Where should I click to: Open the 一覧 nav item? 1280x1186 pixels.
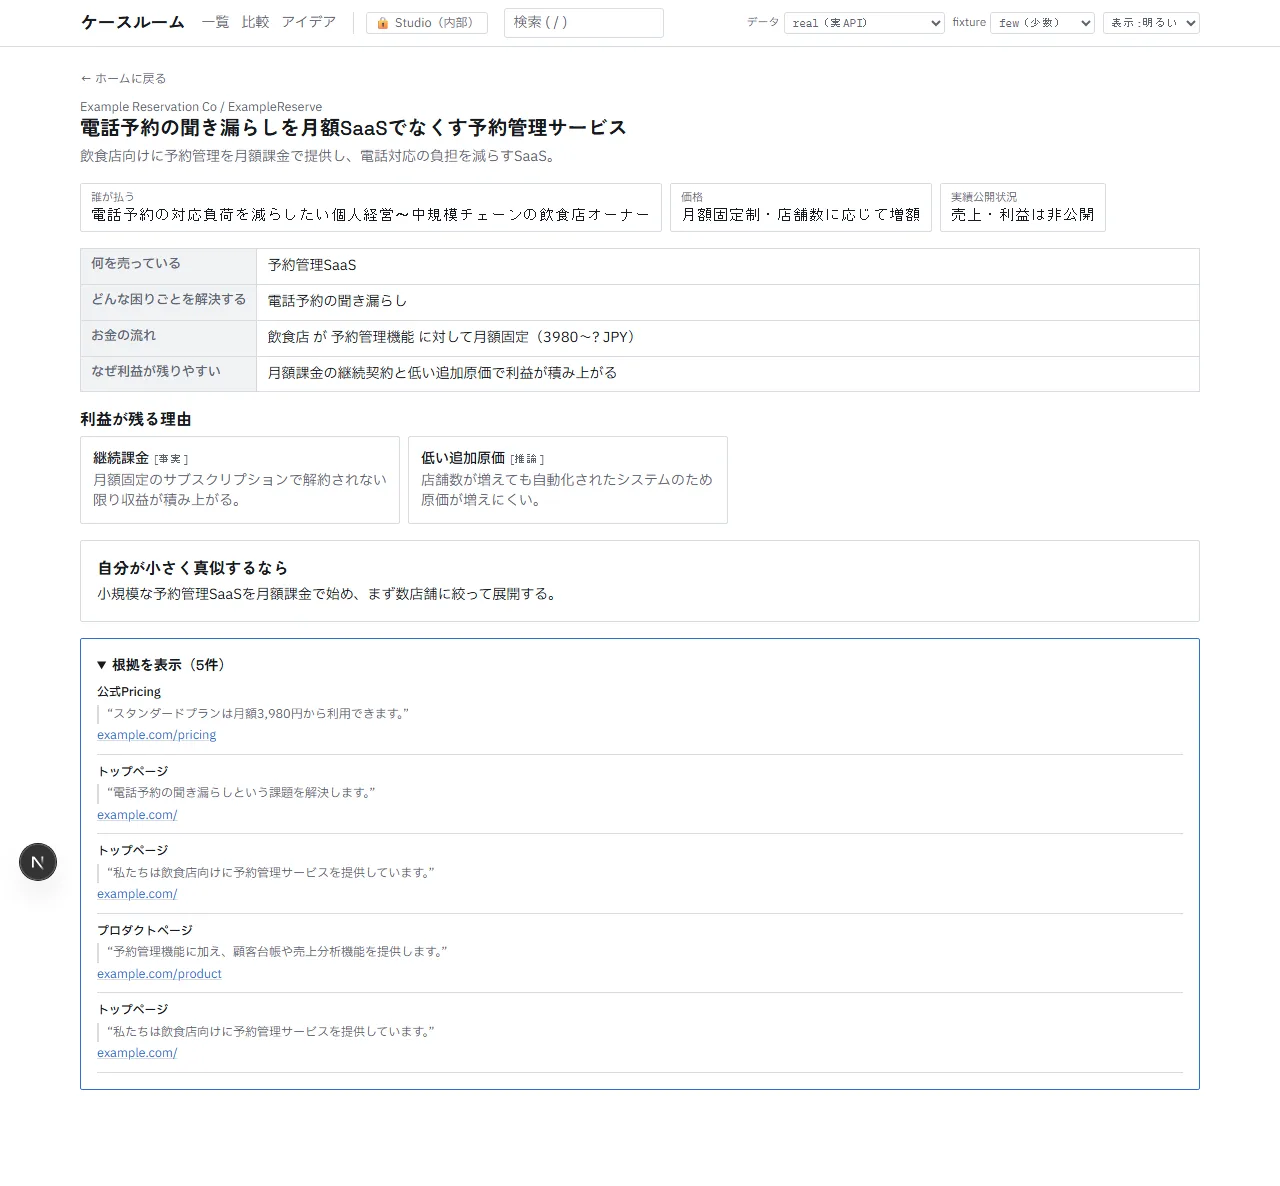pyautogui.click(x=215, y=22)
